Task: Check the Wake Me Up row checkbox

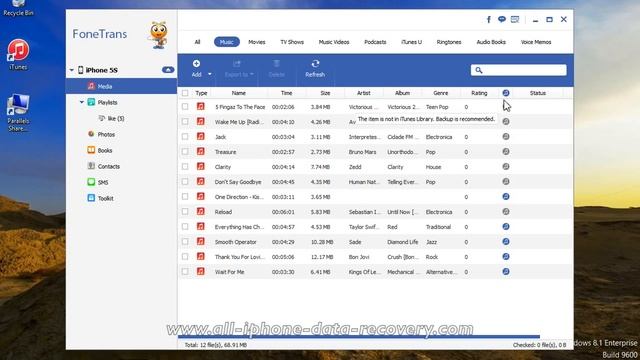Action: pos(185,122)
